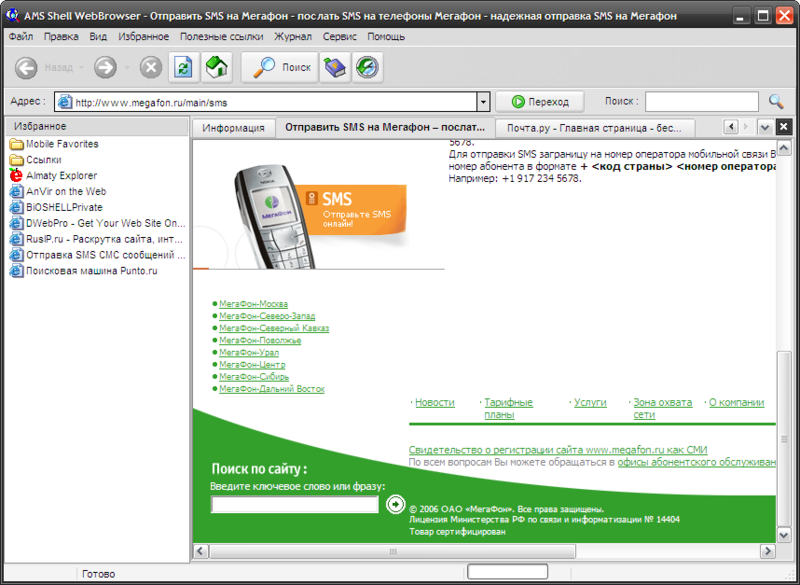Open RusIP.ru favorite entry
Viewport: 800px width, 585px height.
coord(96,239)
